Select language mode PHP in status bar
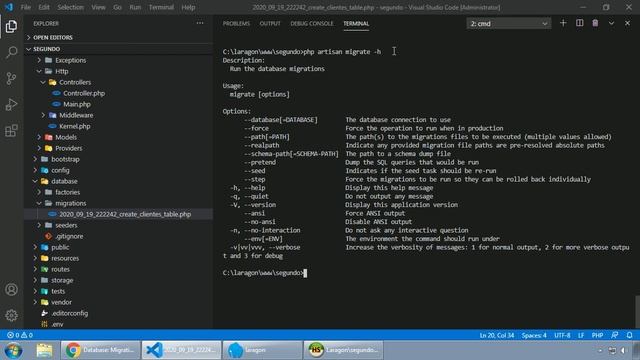Screen dimensions: 640x360 (x=597, y=335)
